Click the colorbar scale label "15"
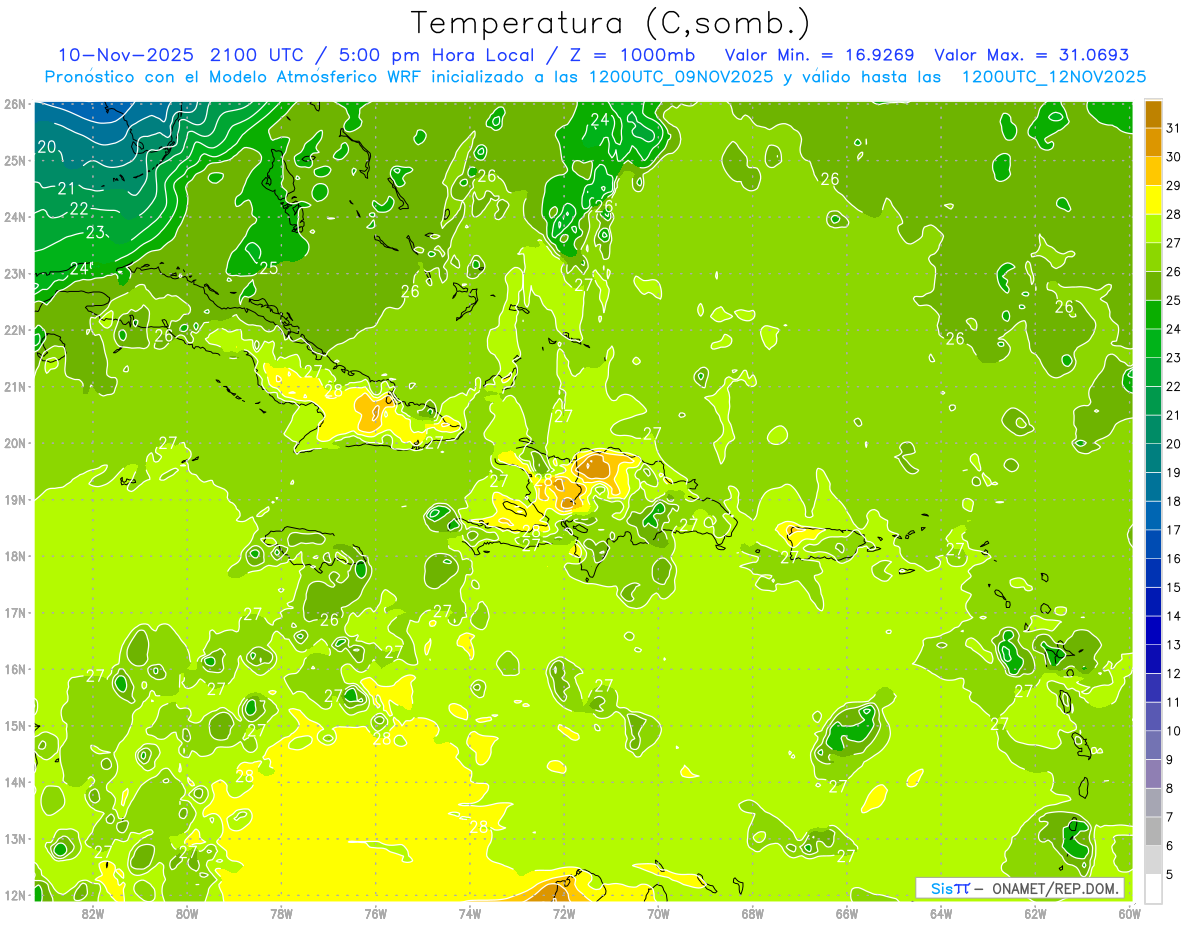The image size is (1200, 927). [1173, 587]
